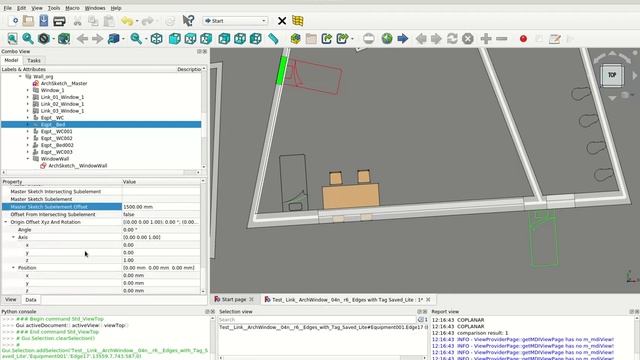
Task: Open the zoom magnifier dropdown arrow
Action: 145,39
